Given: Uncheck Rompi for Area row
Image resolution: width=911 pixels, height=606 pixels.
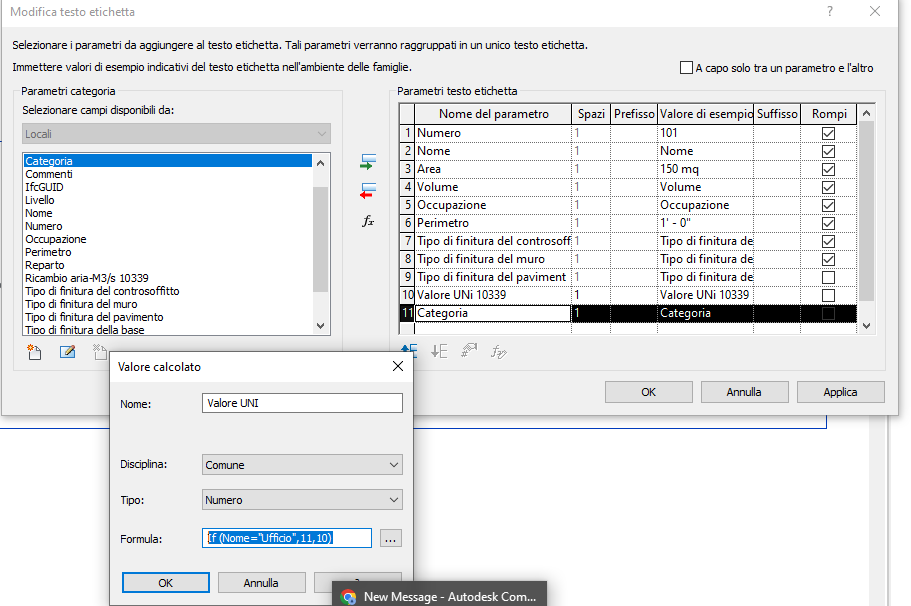Looking at the screenshot, I should tap(828, 169).
